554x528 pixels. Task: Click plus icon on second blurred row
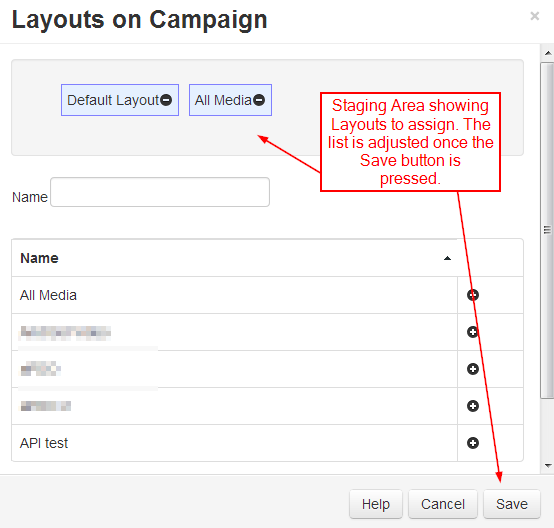pyautogui.click(x=472, y=369)
